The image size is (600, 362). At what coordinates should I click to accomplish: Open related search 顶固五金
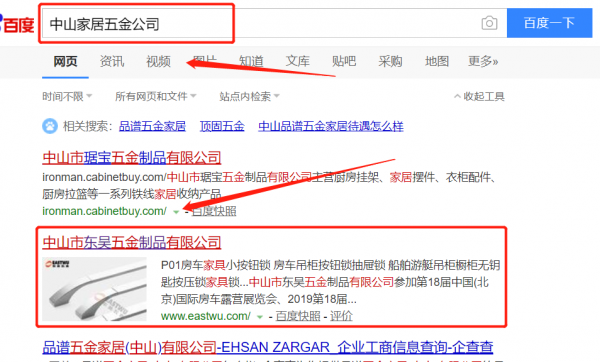[222, 126]
